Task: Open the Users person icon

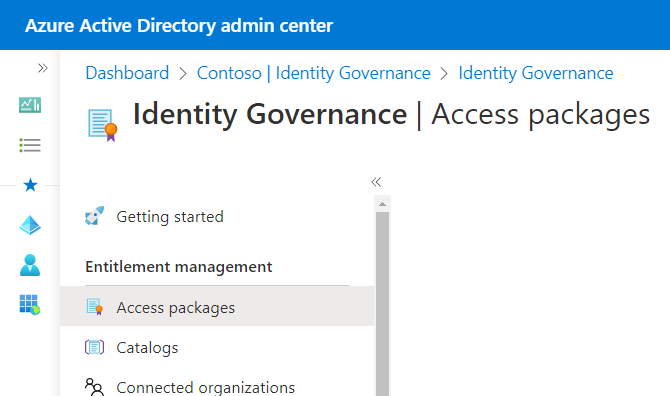Action: point(30,265)
